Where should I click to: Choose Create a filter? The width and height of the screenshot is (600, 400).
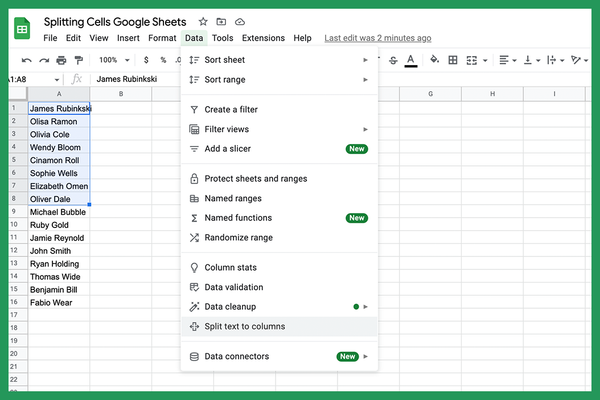[x=279, y=109]
